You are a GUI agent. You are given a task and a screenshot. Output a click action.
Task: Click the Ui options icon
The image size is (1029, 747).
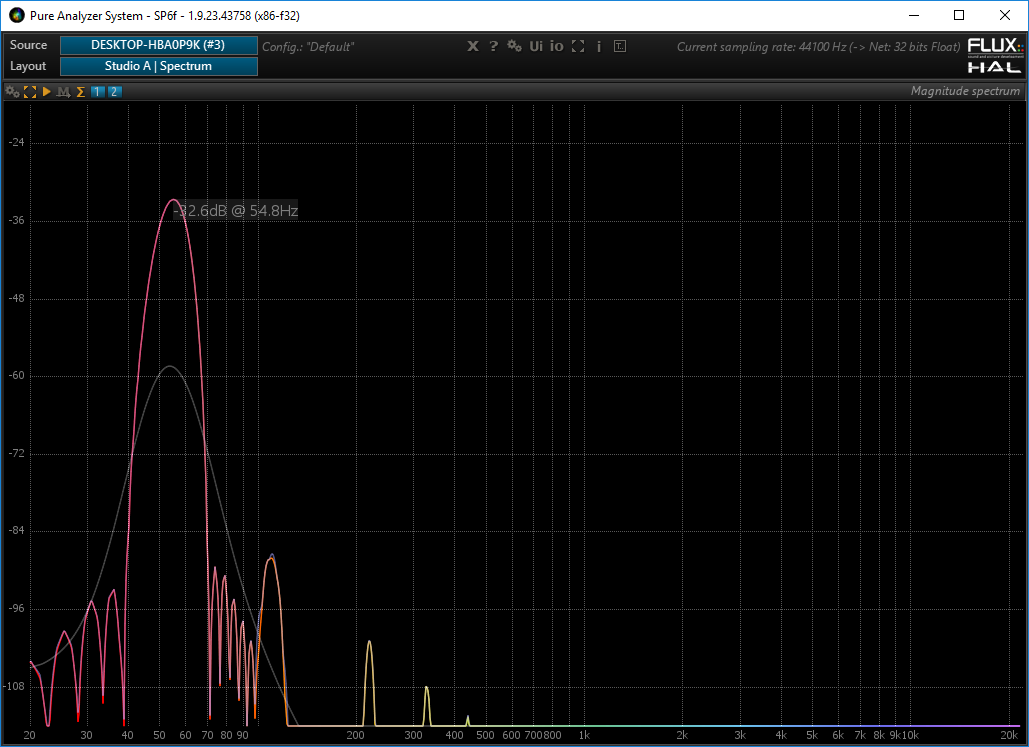(536, 47)
